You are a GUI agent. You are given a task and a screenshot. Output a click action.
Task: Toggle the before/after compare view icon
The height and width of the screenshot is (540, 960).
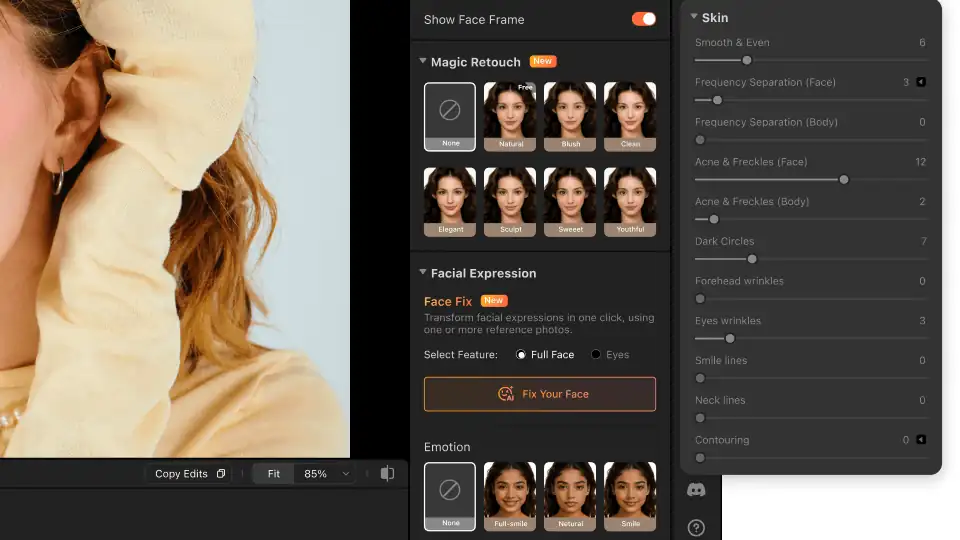pyautogui.click(x=387, y=473)
